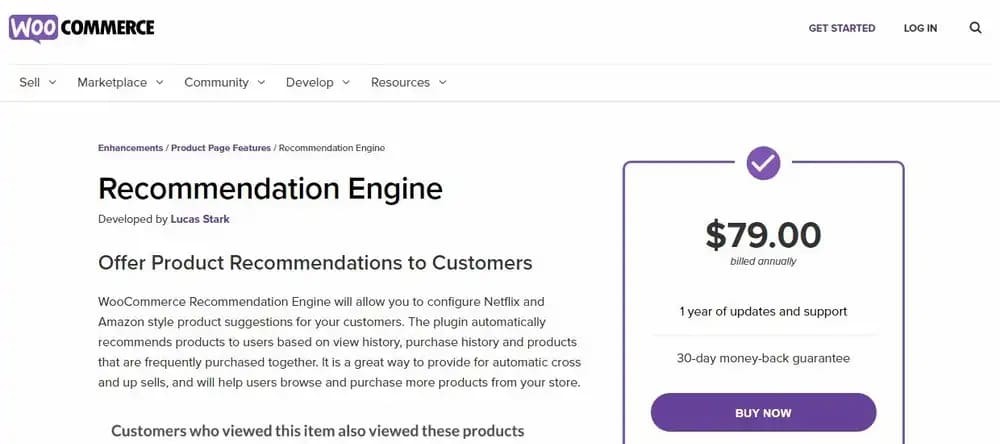Image resolution: width=1000 pixels, height=444 pixels.
Task: Click the $79.00 price text
Action: point(763,235)
